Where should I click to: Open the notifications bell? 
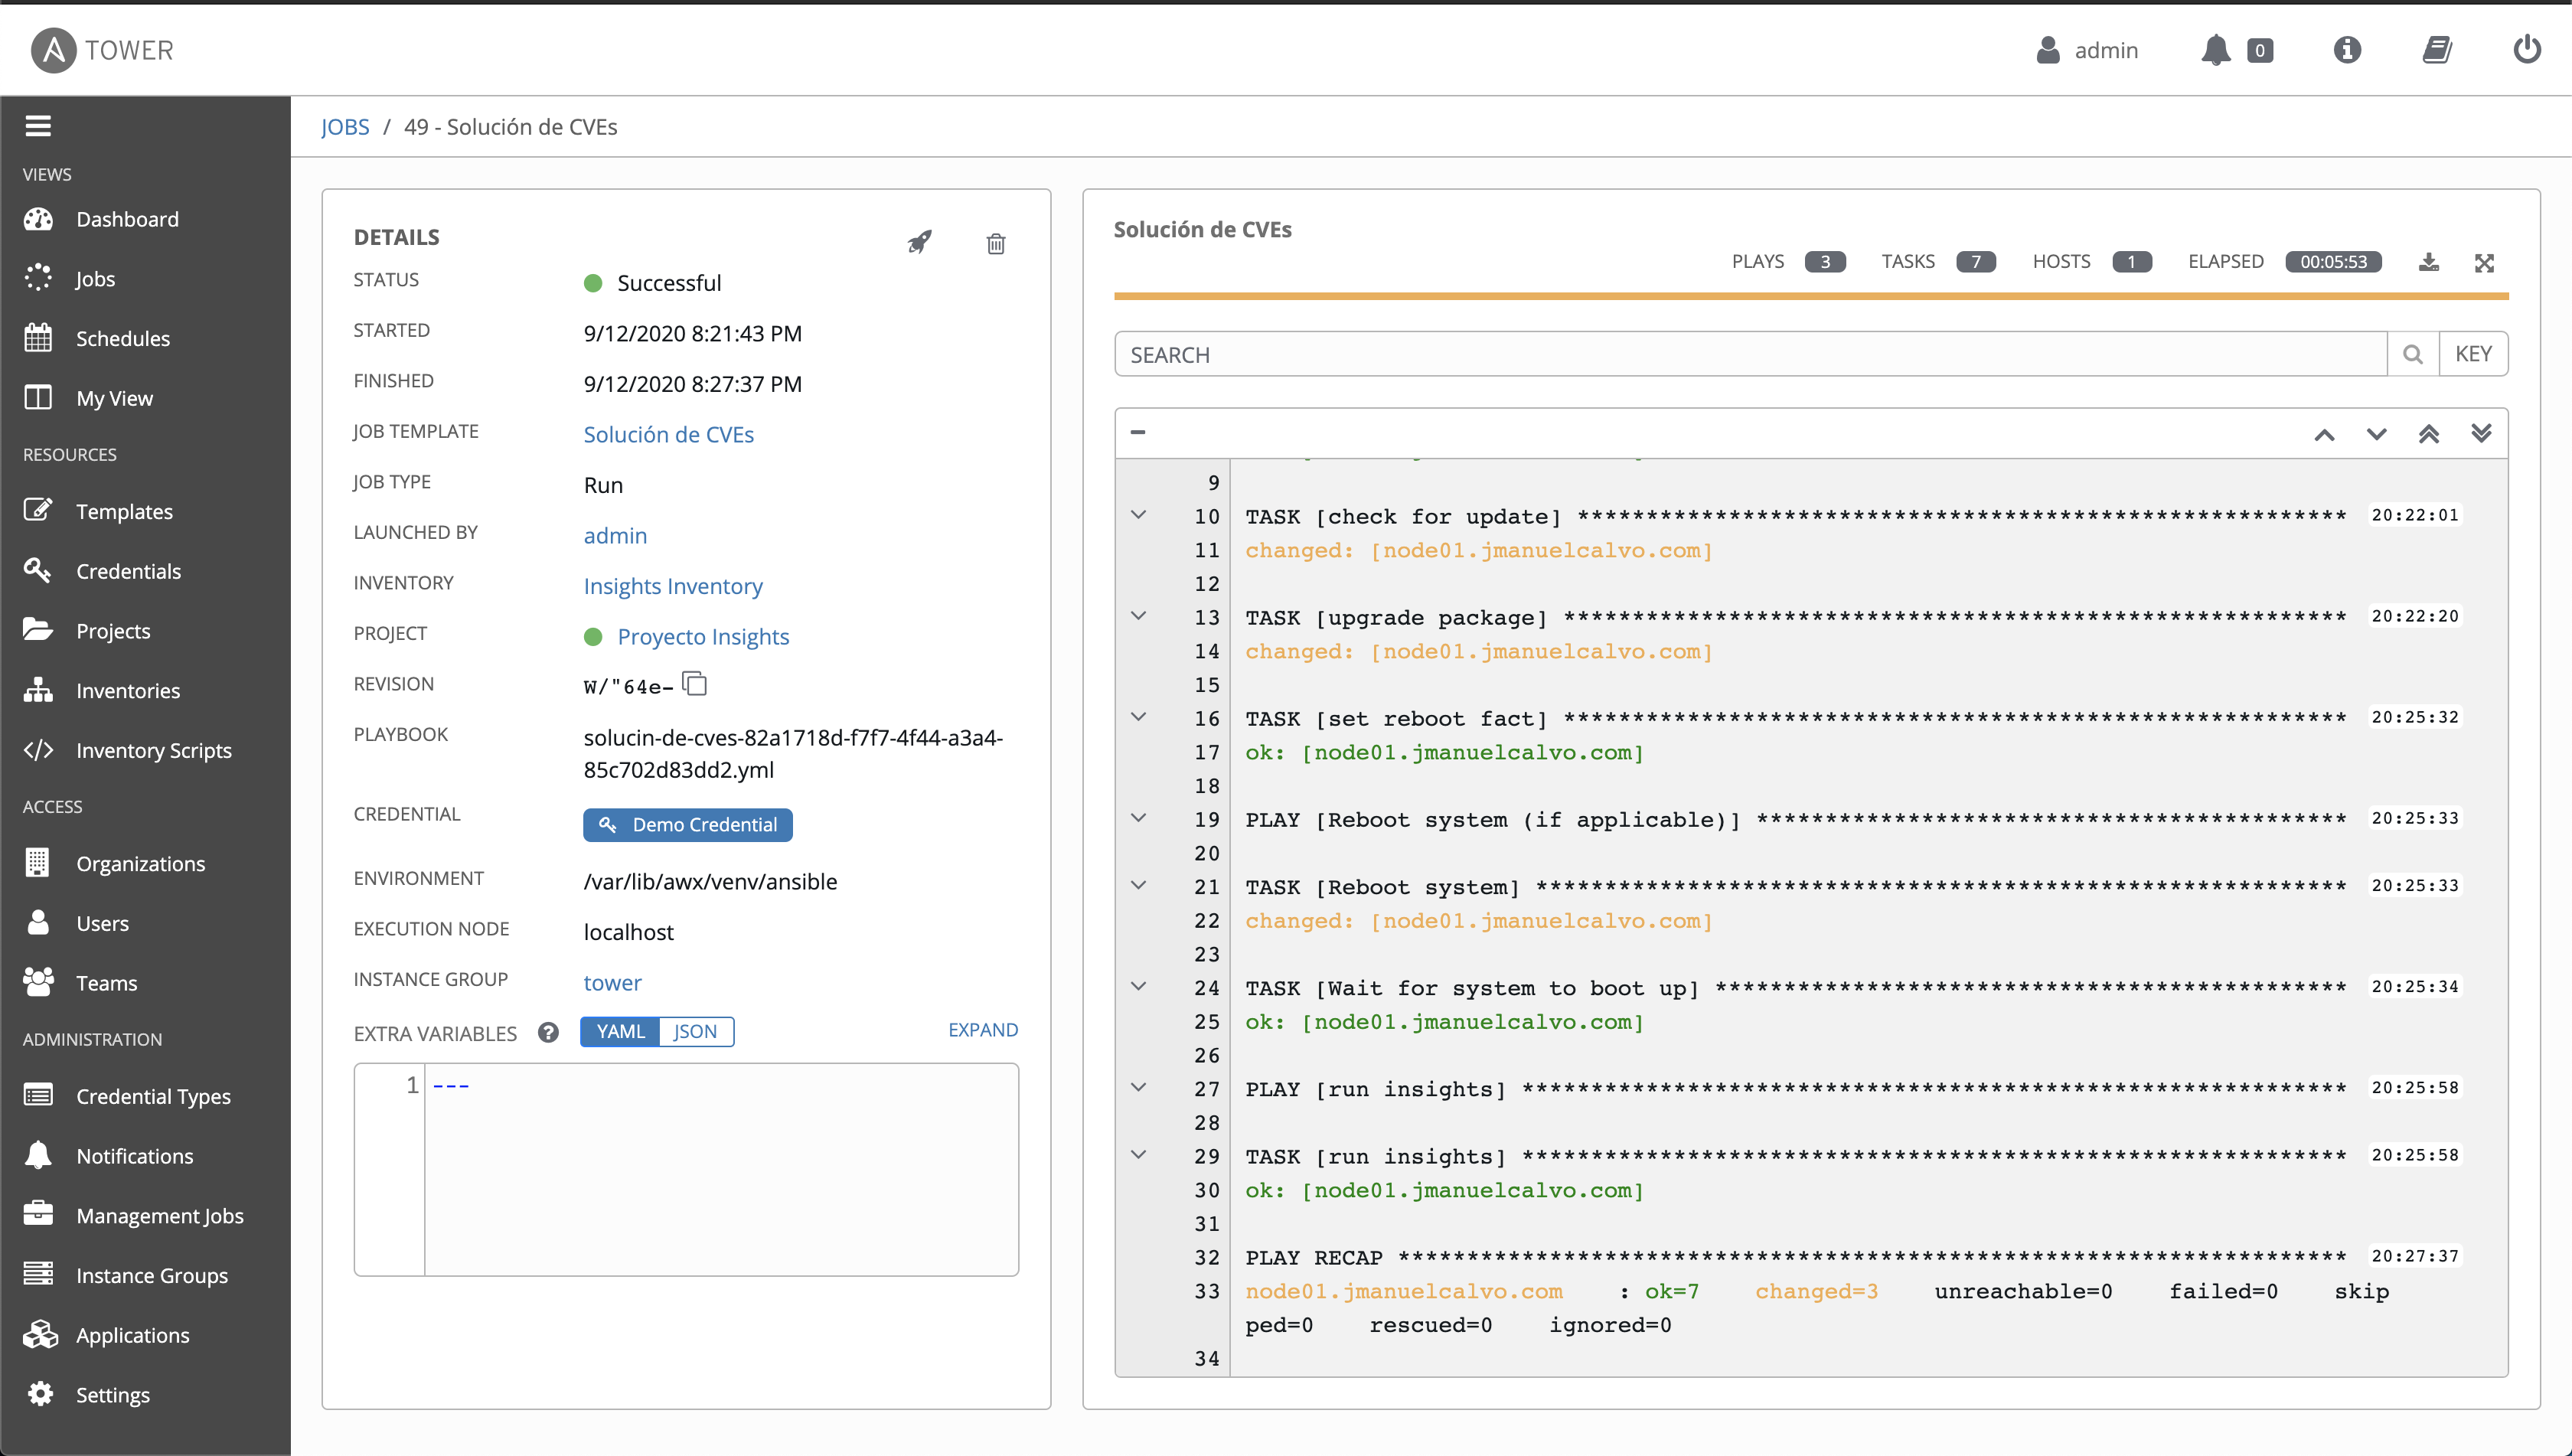(2215, 49)
